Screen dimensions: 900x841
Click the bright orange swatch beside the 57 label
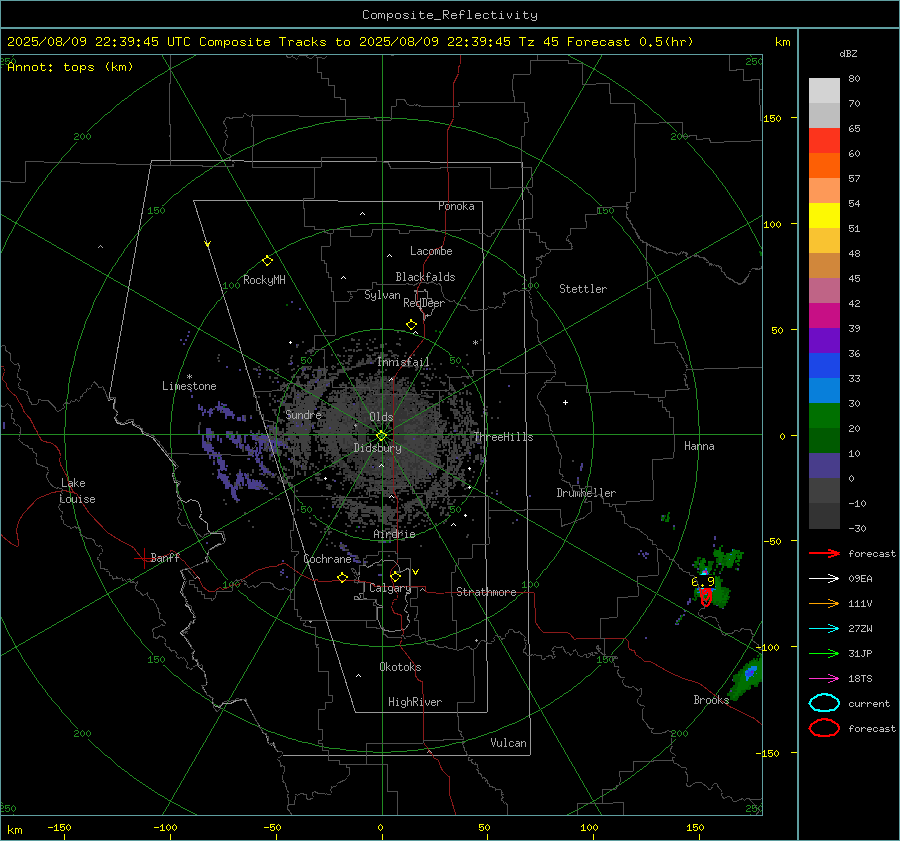pos(824,165)
